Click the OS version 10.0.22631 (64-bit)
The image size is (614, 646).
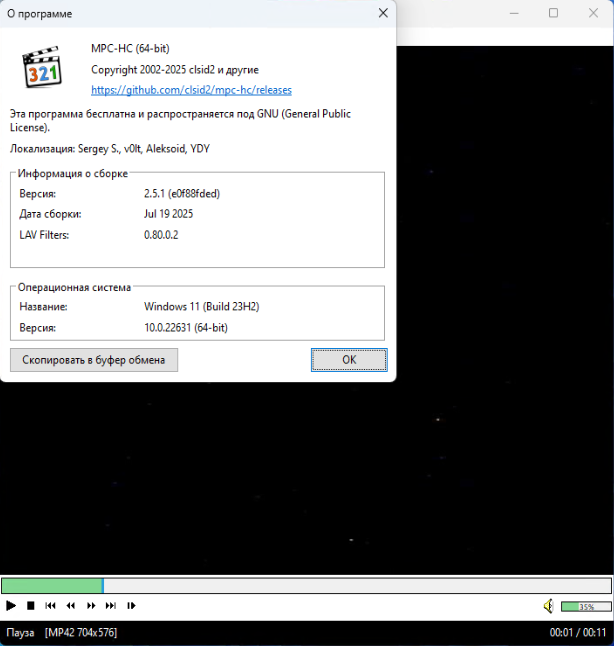click(185, 328)
